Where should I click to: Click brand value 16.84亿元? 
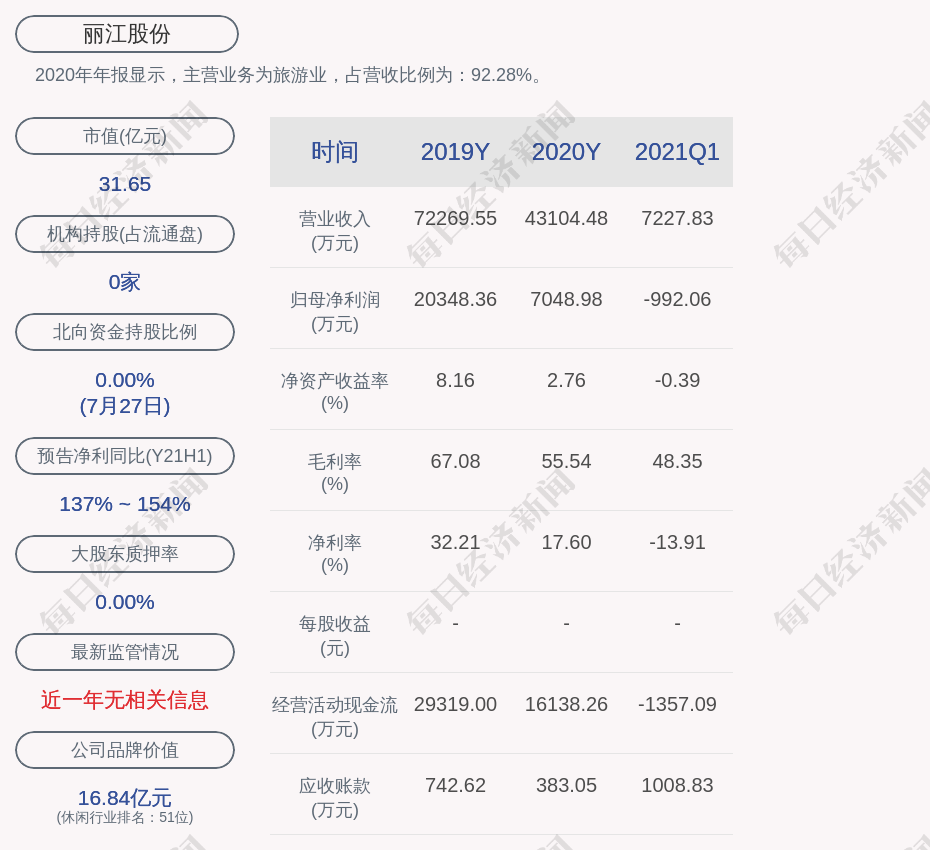coord(125,798)
